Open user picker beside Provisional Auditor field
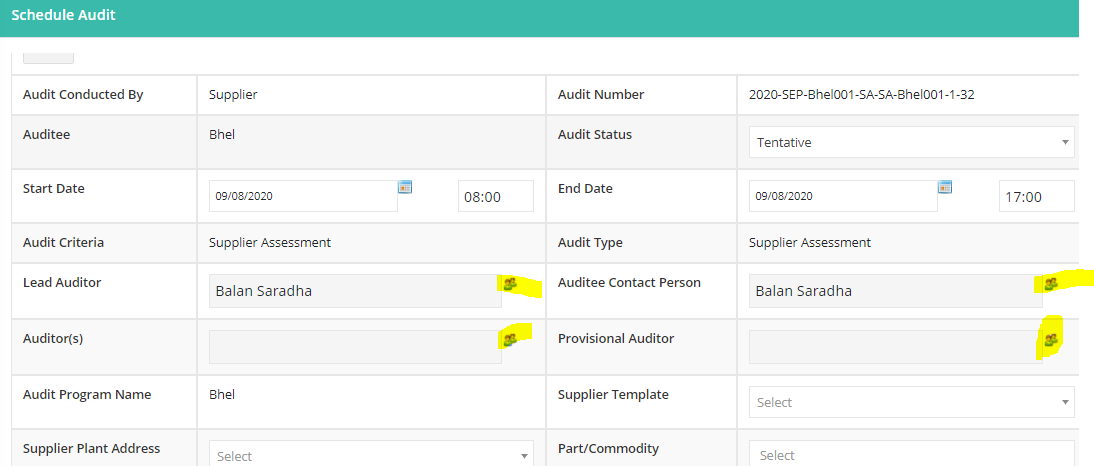 [x=1051, y=340]
